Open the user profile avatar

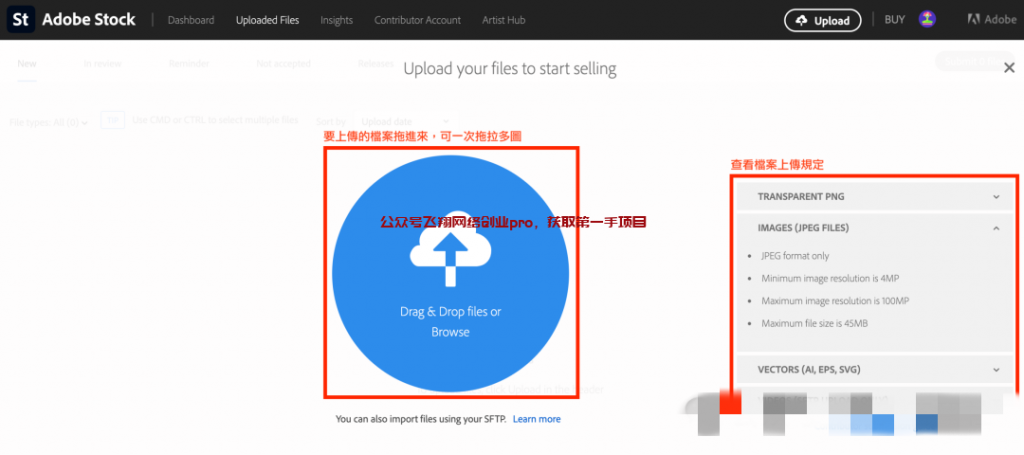(927, 19)
